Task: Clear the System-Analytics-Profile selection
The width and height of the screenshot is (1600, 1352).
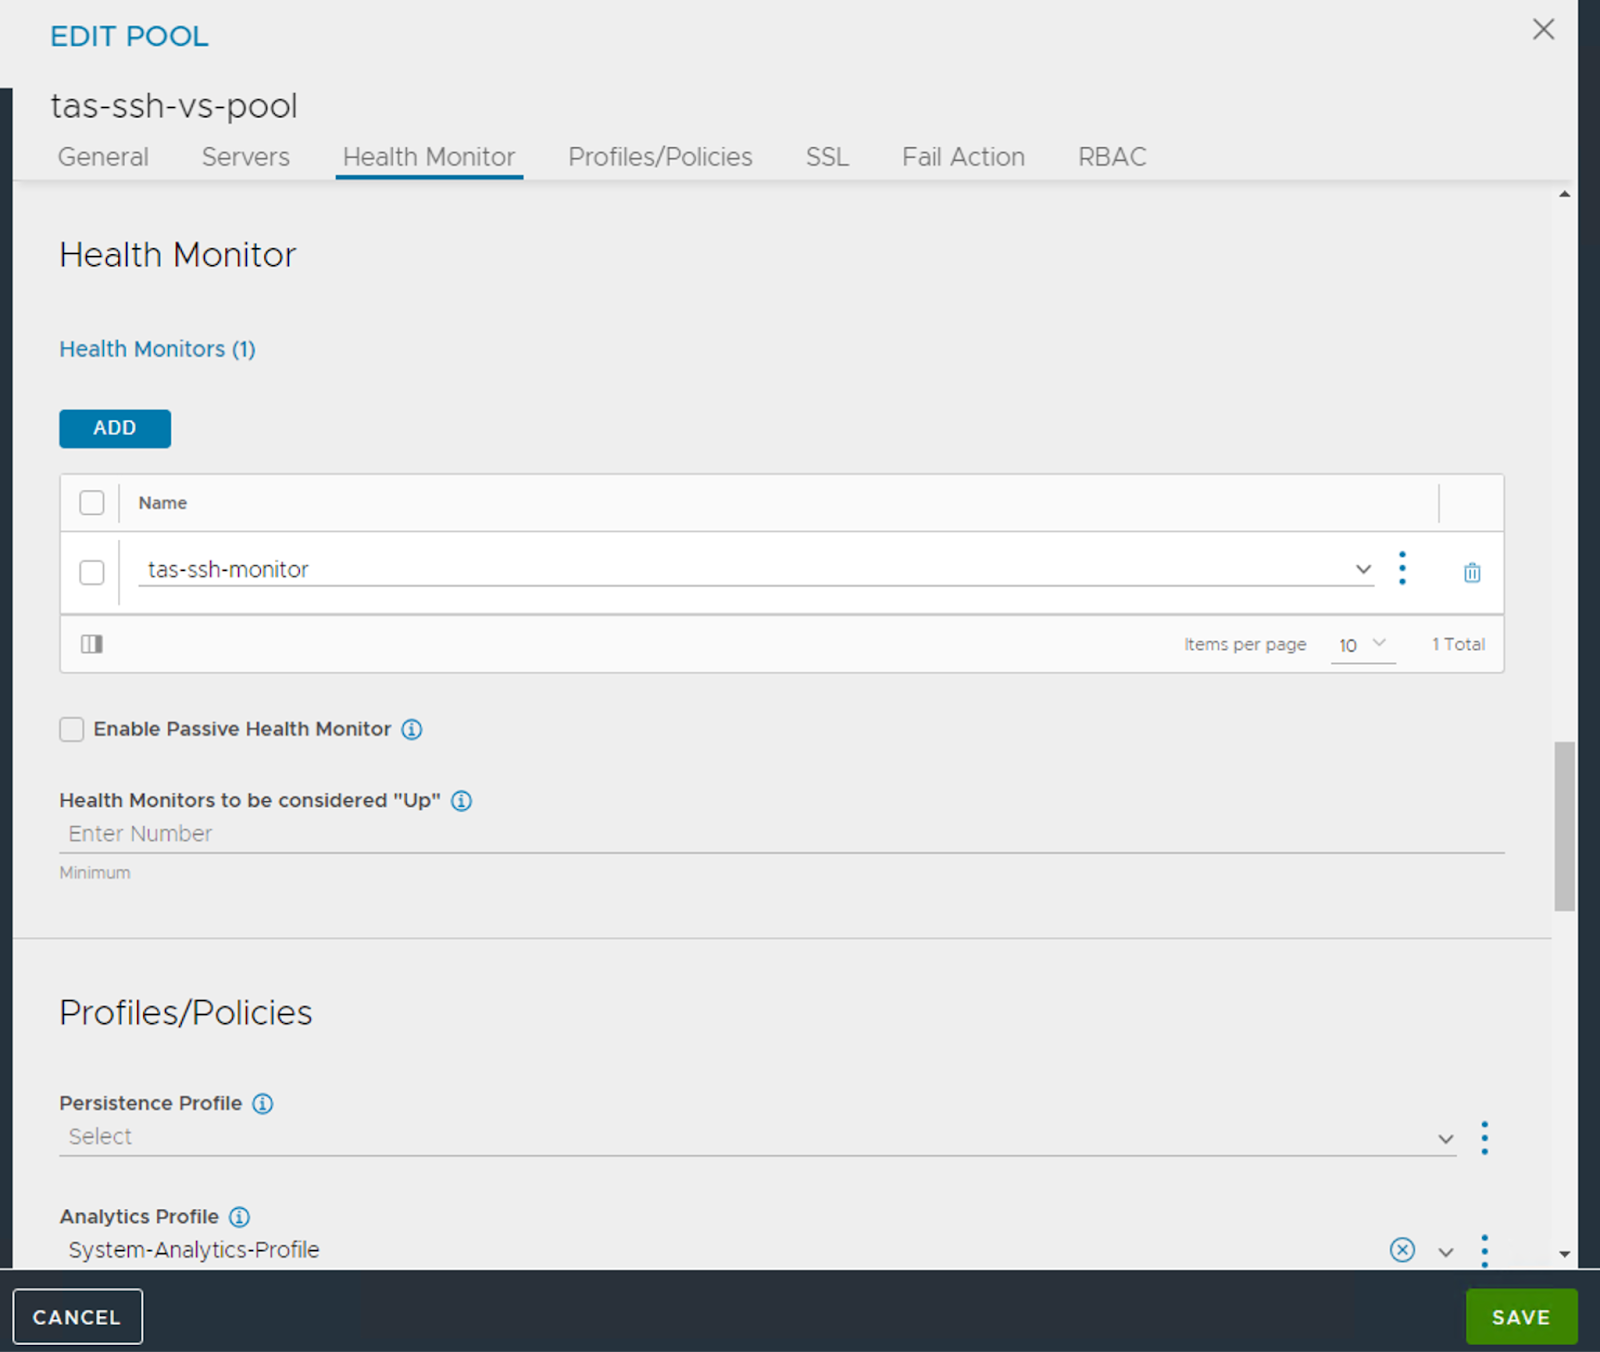Action: (x=1402, y=1250)
